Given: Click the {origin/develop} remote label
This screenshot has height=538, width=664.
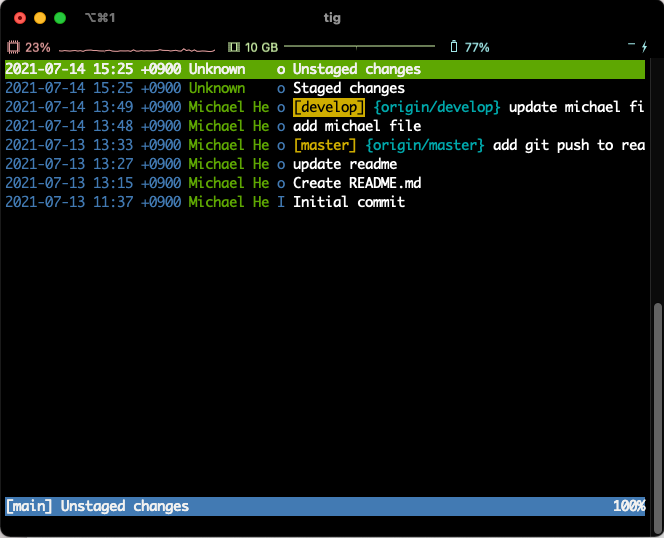Looking at the screenshot, I should [437, 107].
